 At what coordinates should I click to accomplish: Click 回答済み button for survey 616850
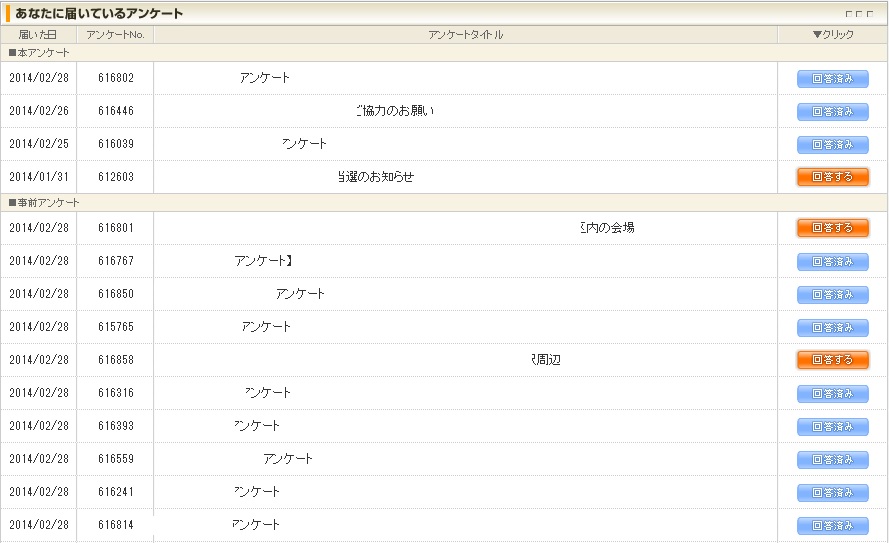tap(832, 295)
